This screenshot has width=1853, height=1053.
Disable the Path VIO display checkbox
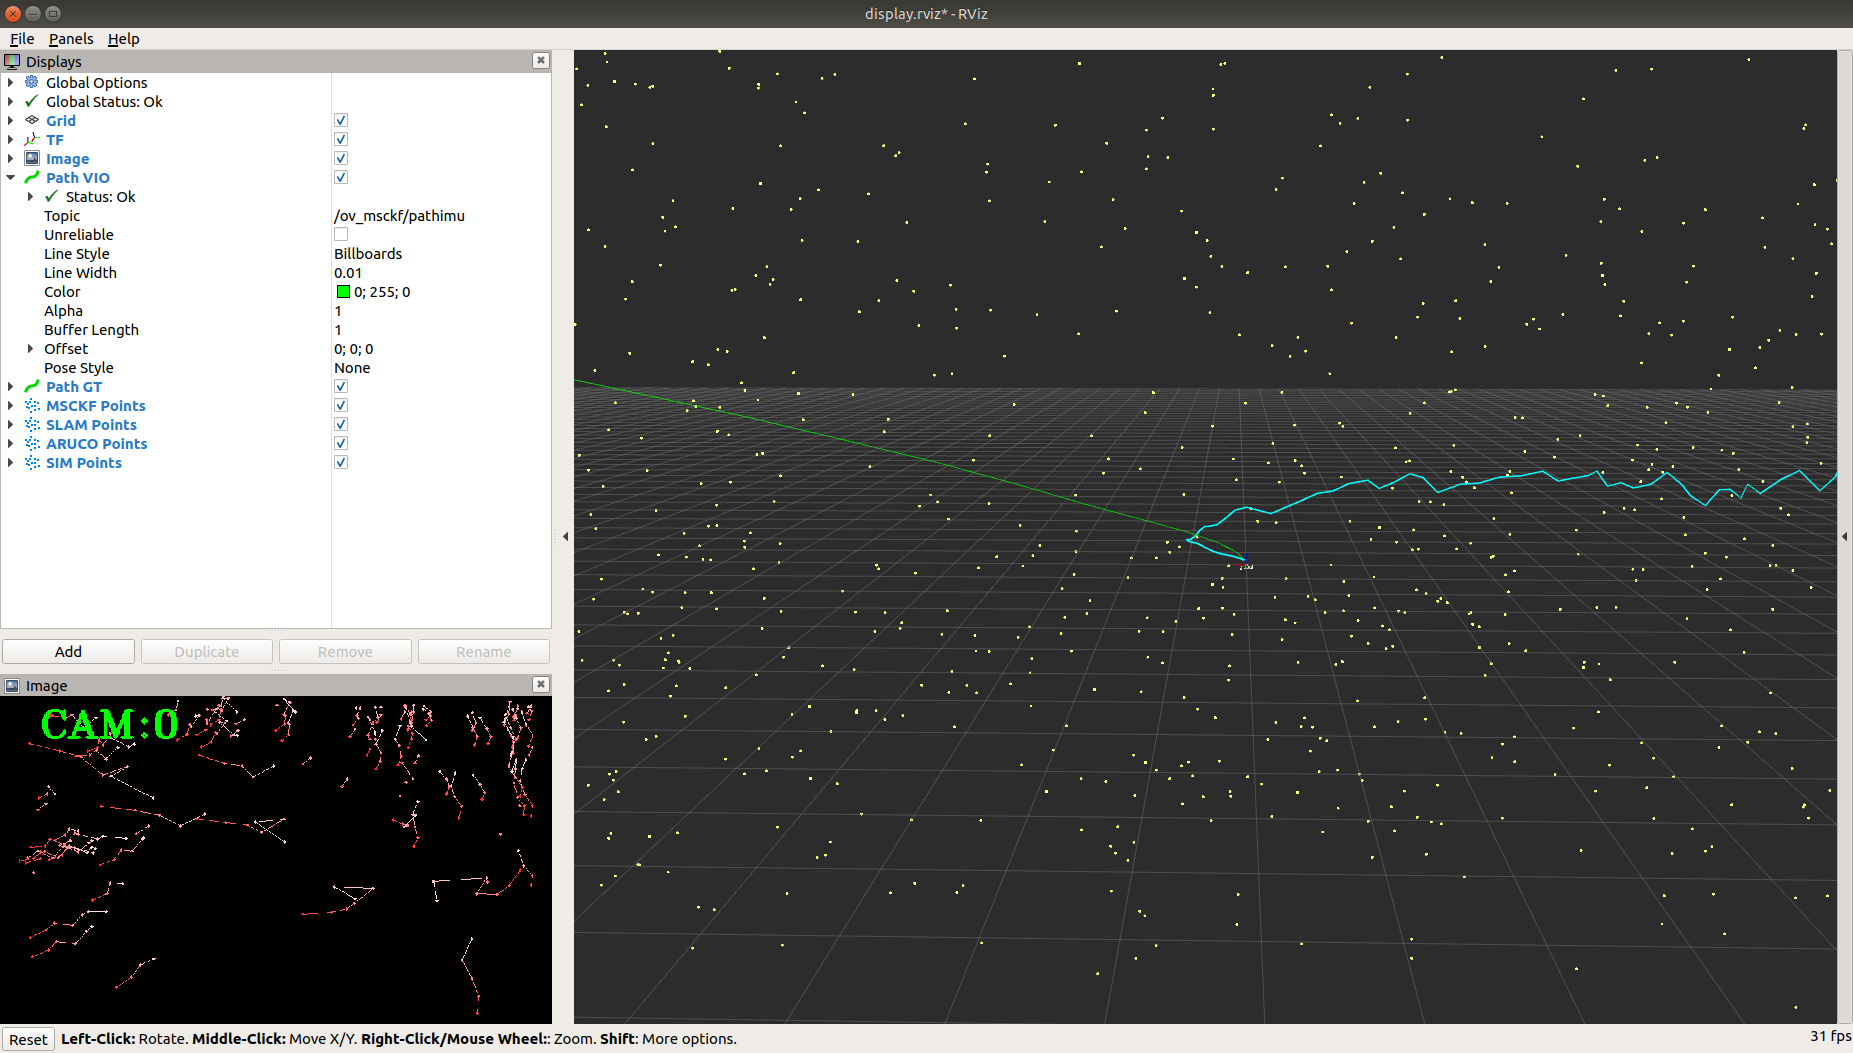click(x=340, y=177)
